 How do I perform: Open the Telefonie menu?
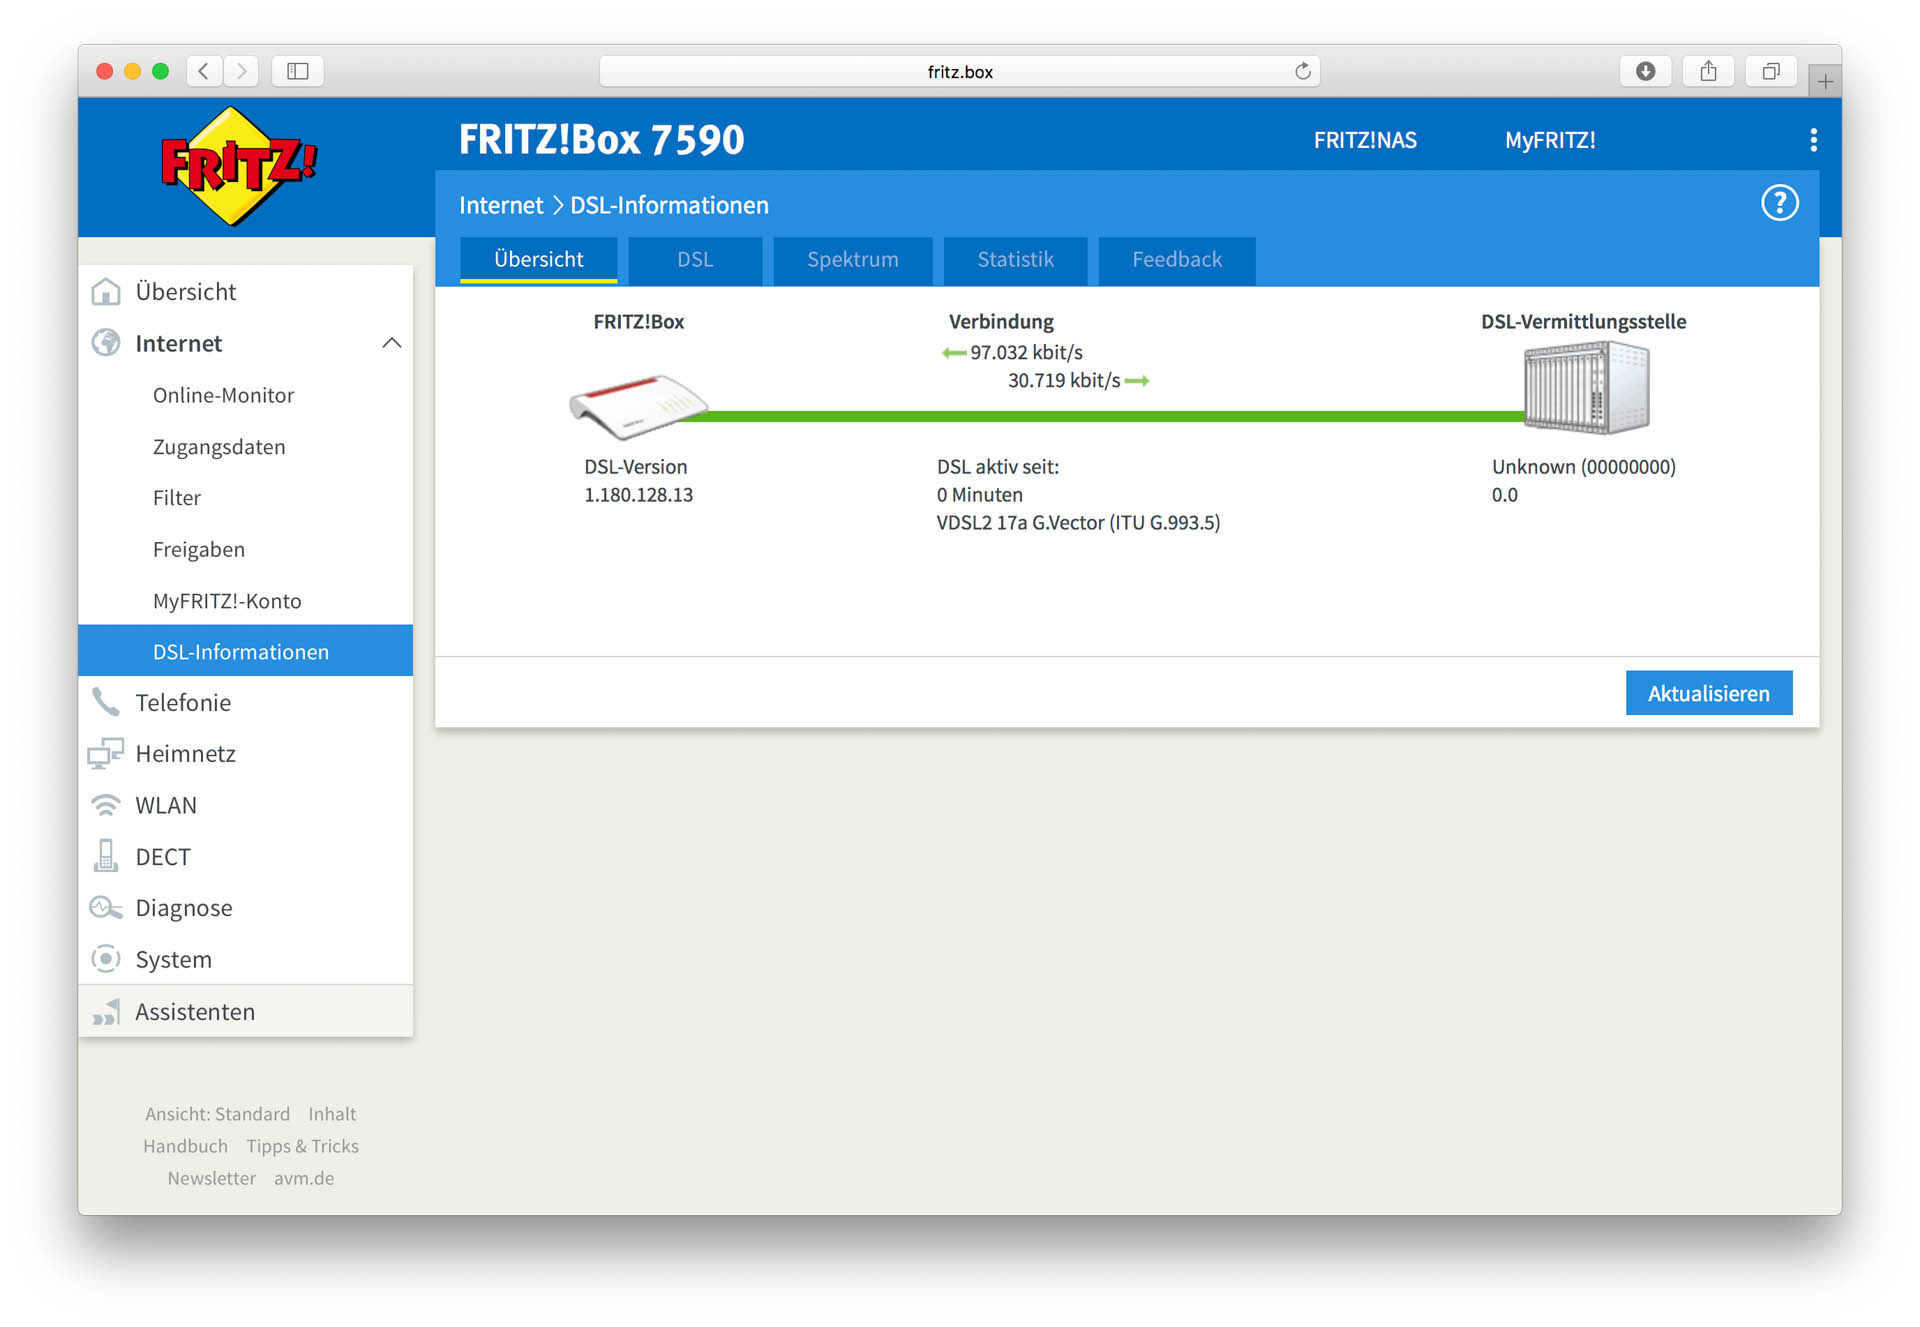[x=245, y=702]
